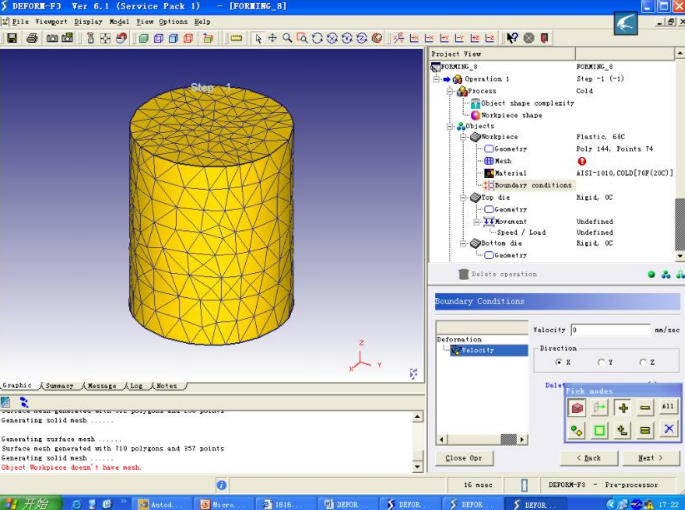Image resolution: width=685 pixels, height=510 pixels.
Task: Click the +X view axis icon
Action: [415, 38]
